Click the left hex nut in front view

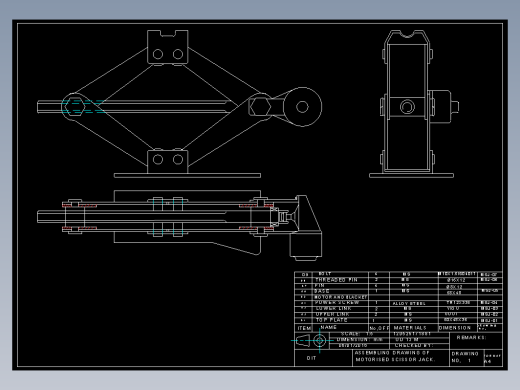point(74,107)
